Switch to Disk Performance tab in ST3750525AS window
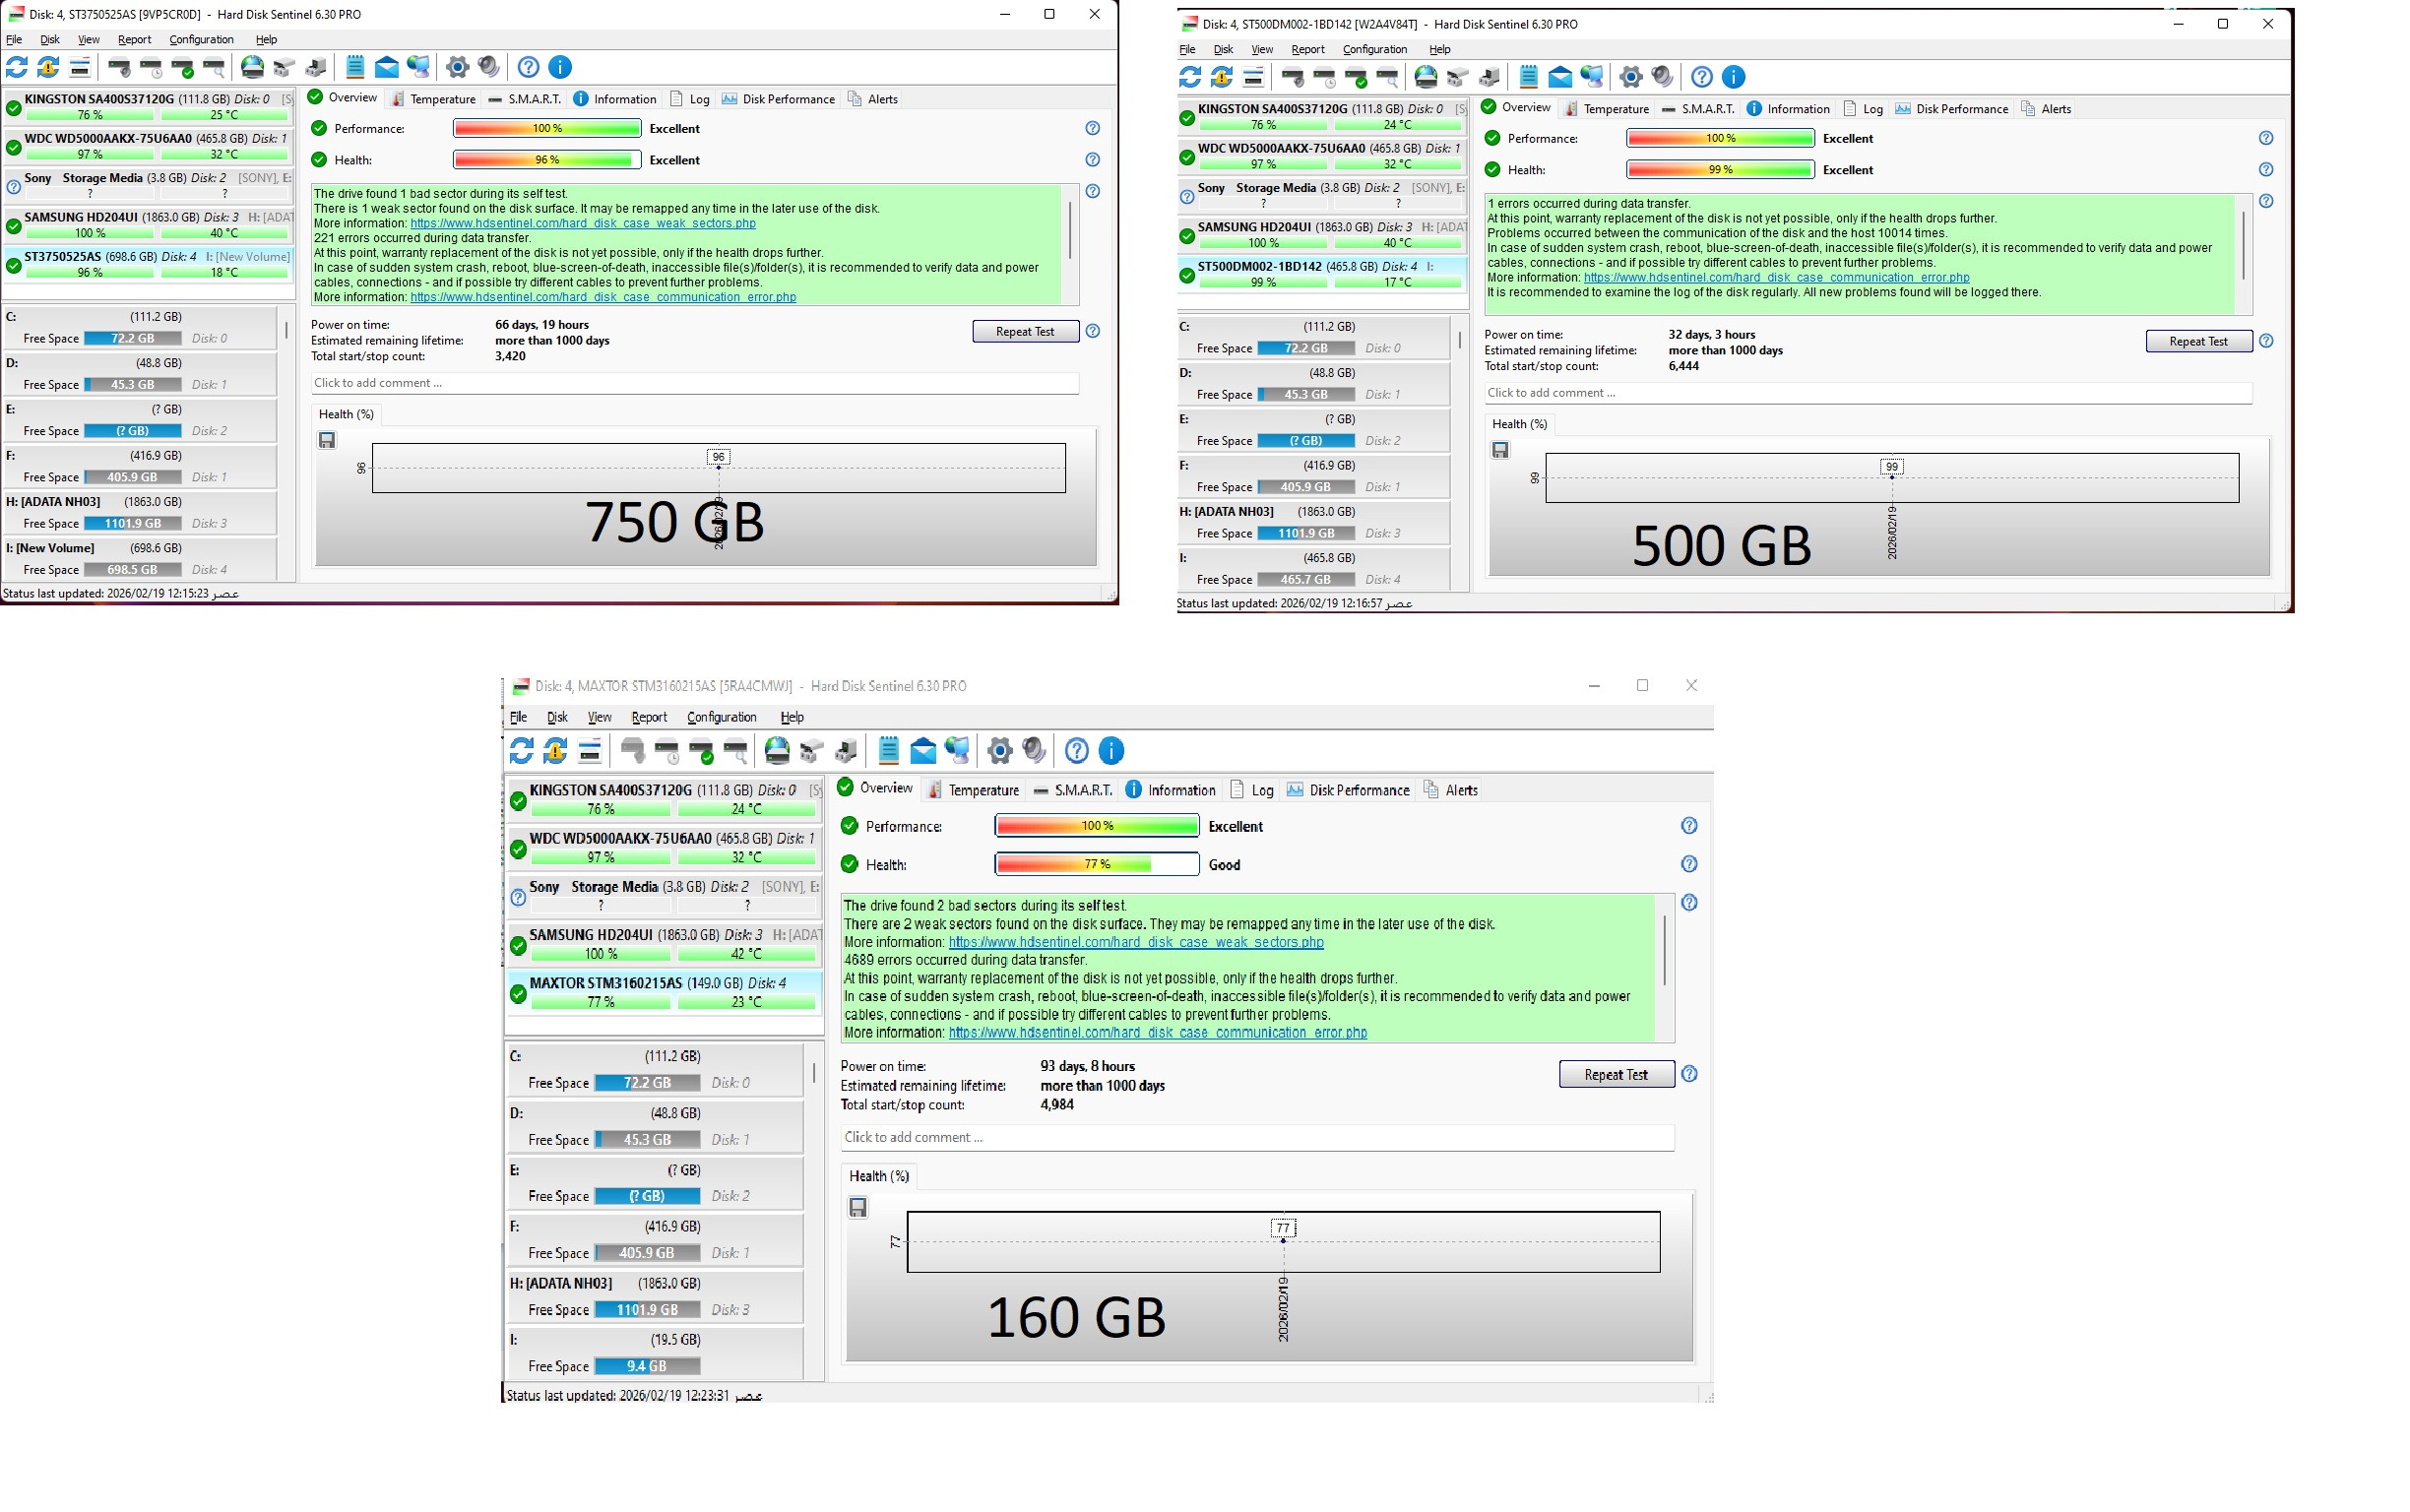This screenshot has width=2410, height=1512. [x=778, y=99]
